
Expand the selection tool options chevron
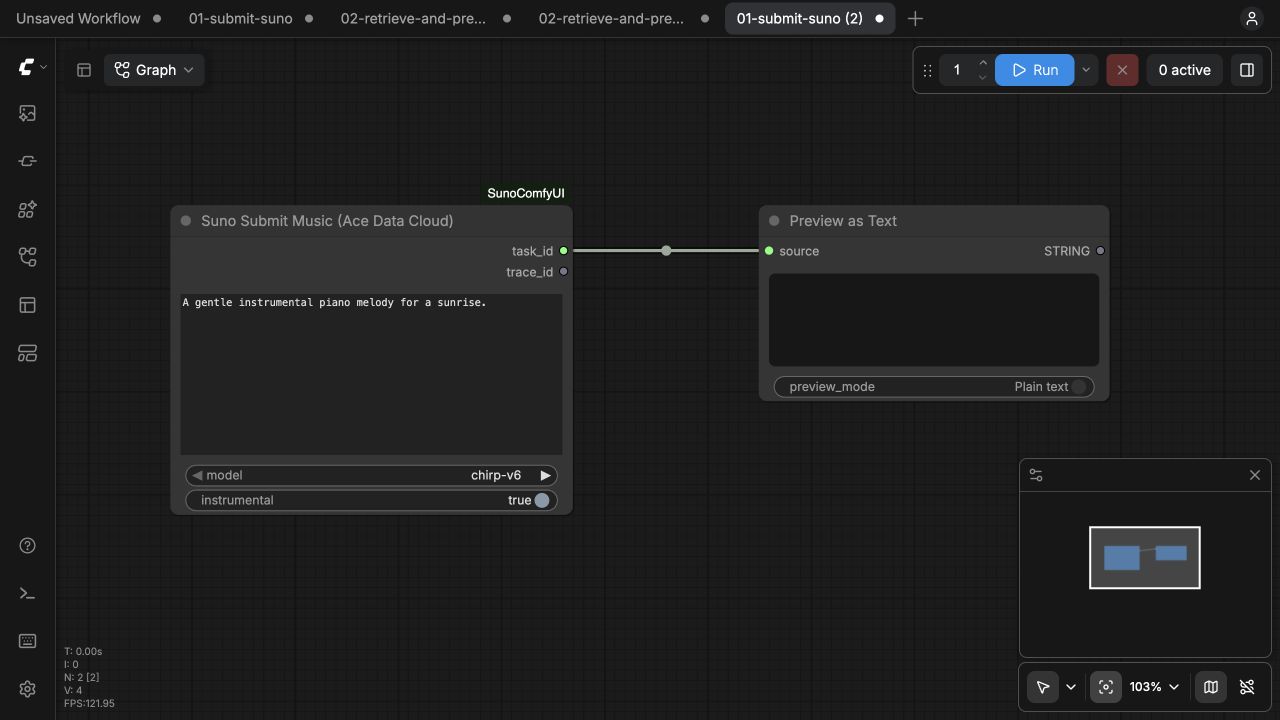click(1071, 687)
